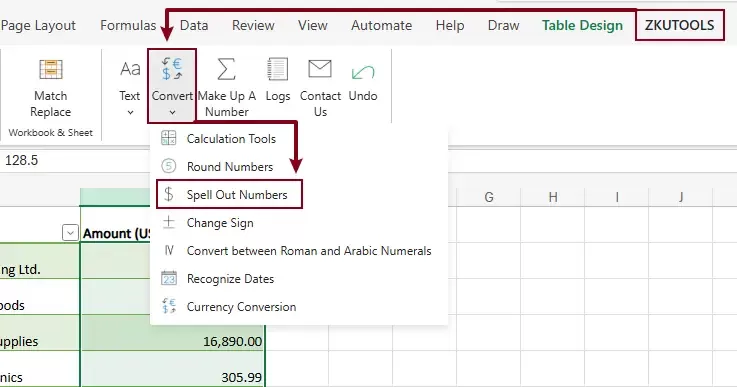The height and width of the screenshot is (387, 737).
Task: Click the cell ending in 'ng Ltd.'
Action: (39, 261)
